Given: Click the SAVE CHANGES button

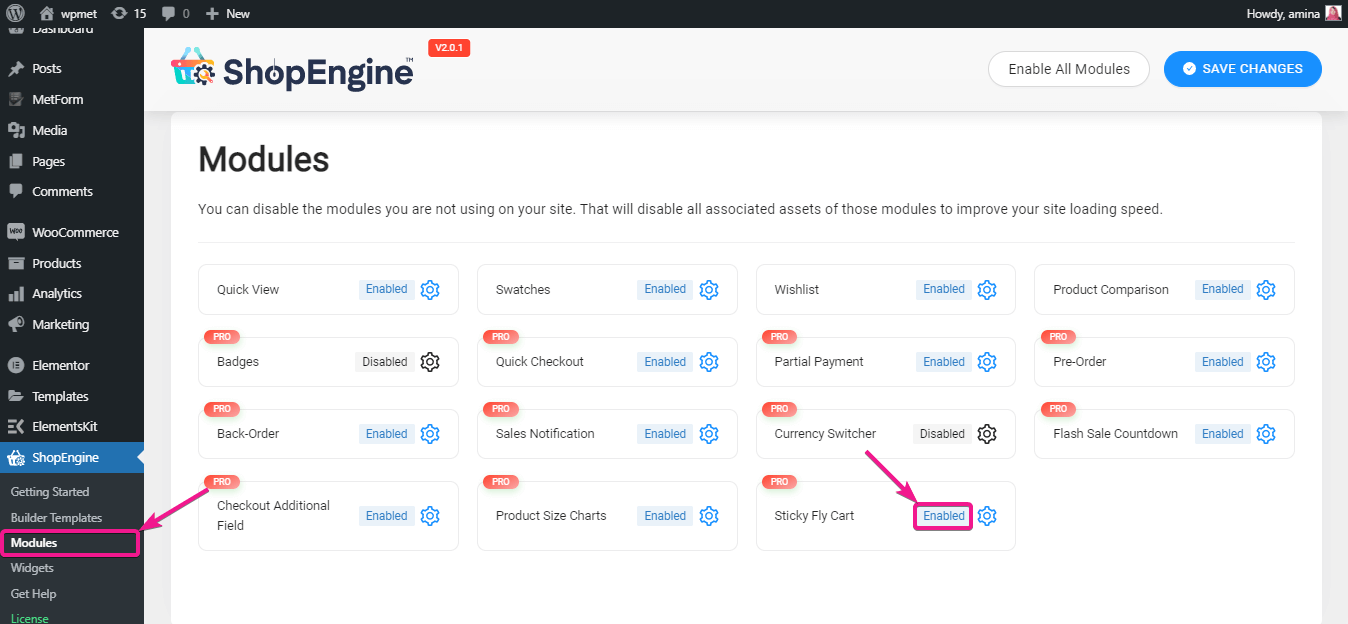Looking at the screenshot, I should 1243,69.
